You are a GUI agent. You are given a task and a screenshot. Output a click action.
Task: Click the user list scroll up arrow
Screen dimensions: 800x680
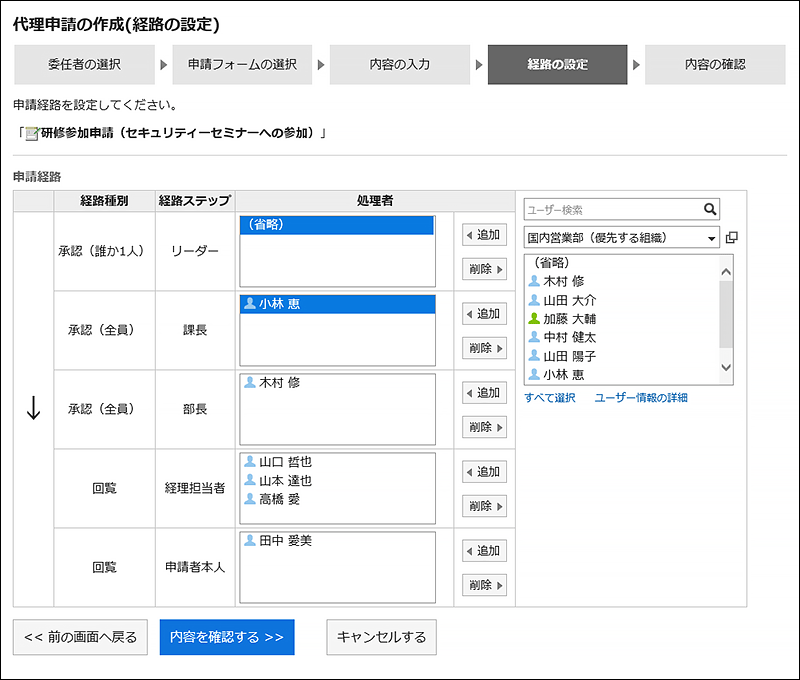click(726, 272)
